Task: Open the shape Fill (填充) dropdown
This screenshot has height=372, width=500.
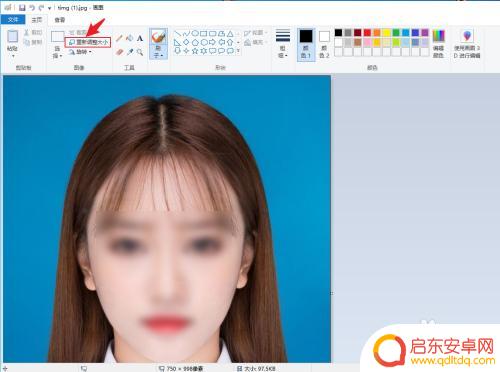Action: [255, 42]
